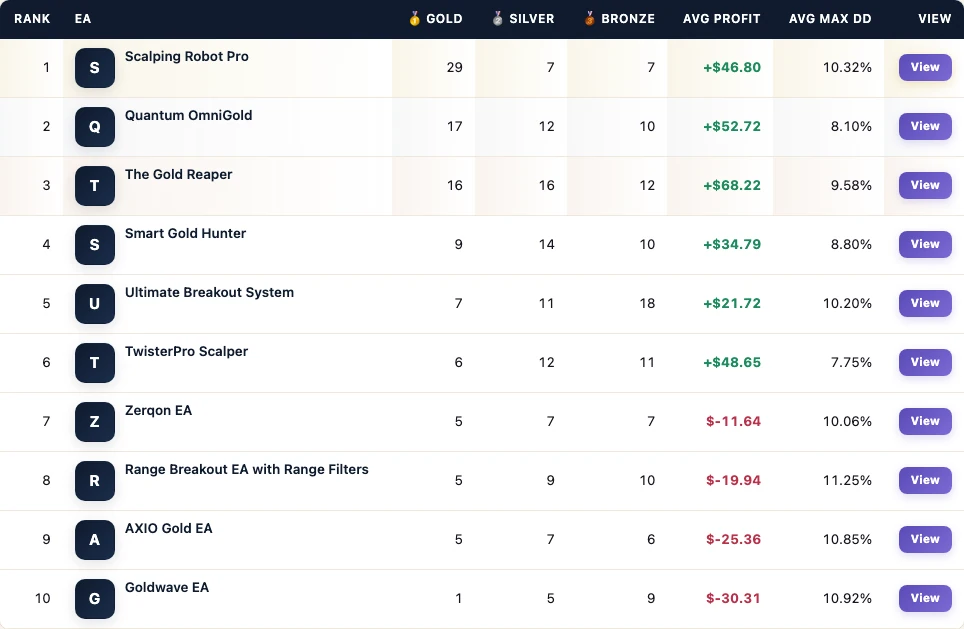
Task: Click the +$21.72 average profit value
Action: click(x=732, y=304)
